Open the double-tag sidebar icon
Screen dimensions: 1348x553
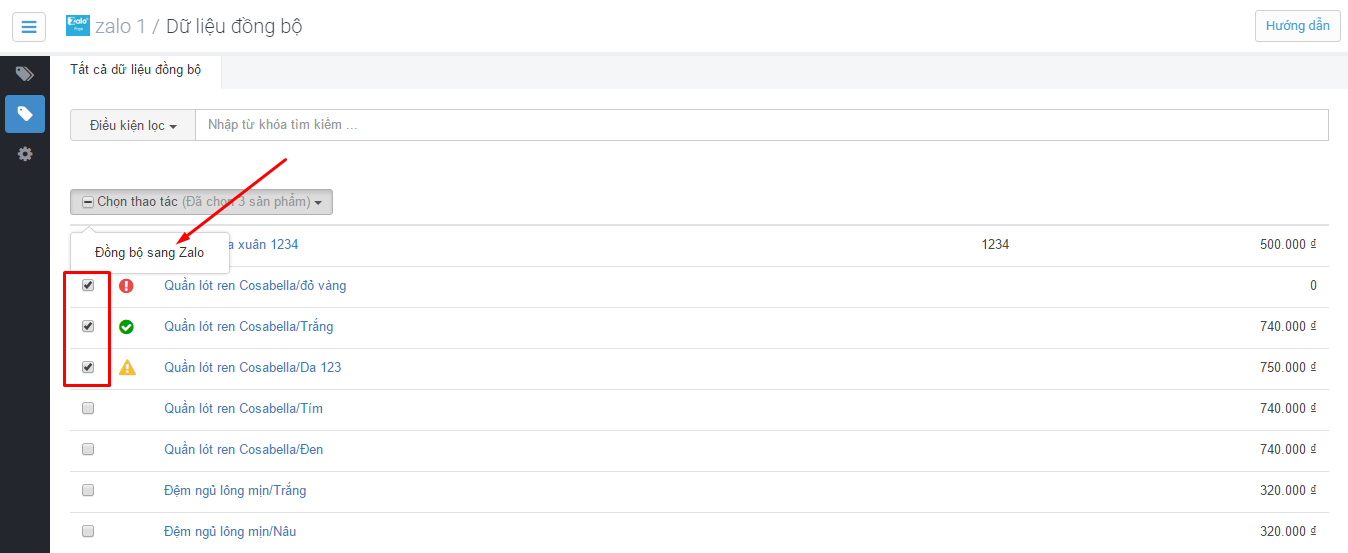pyautogui.click(x=25, y=74)
